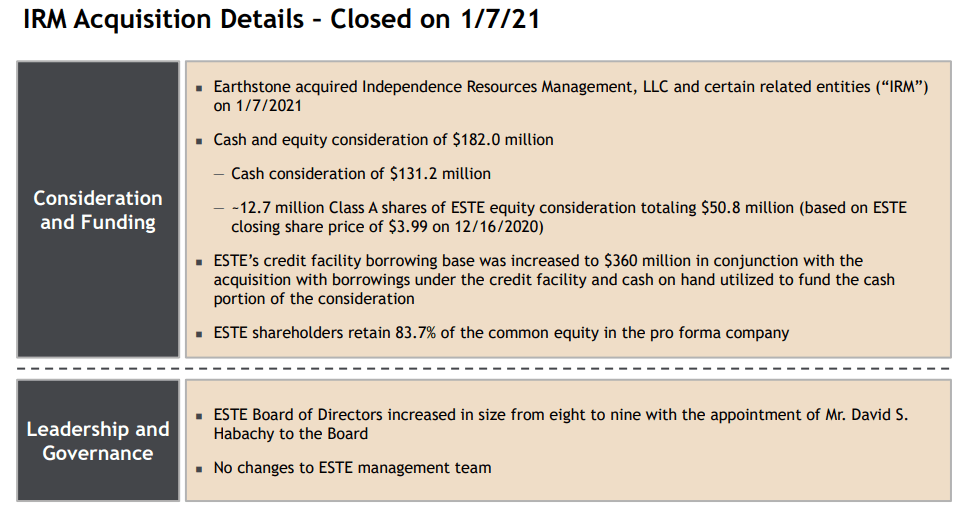
Task: Click the slide title 'IRM Acquisition Details'
Action: (164, 19)
